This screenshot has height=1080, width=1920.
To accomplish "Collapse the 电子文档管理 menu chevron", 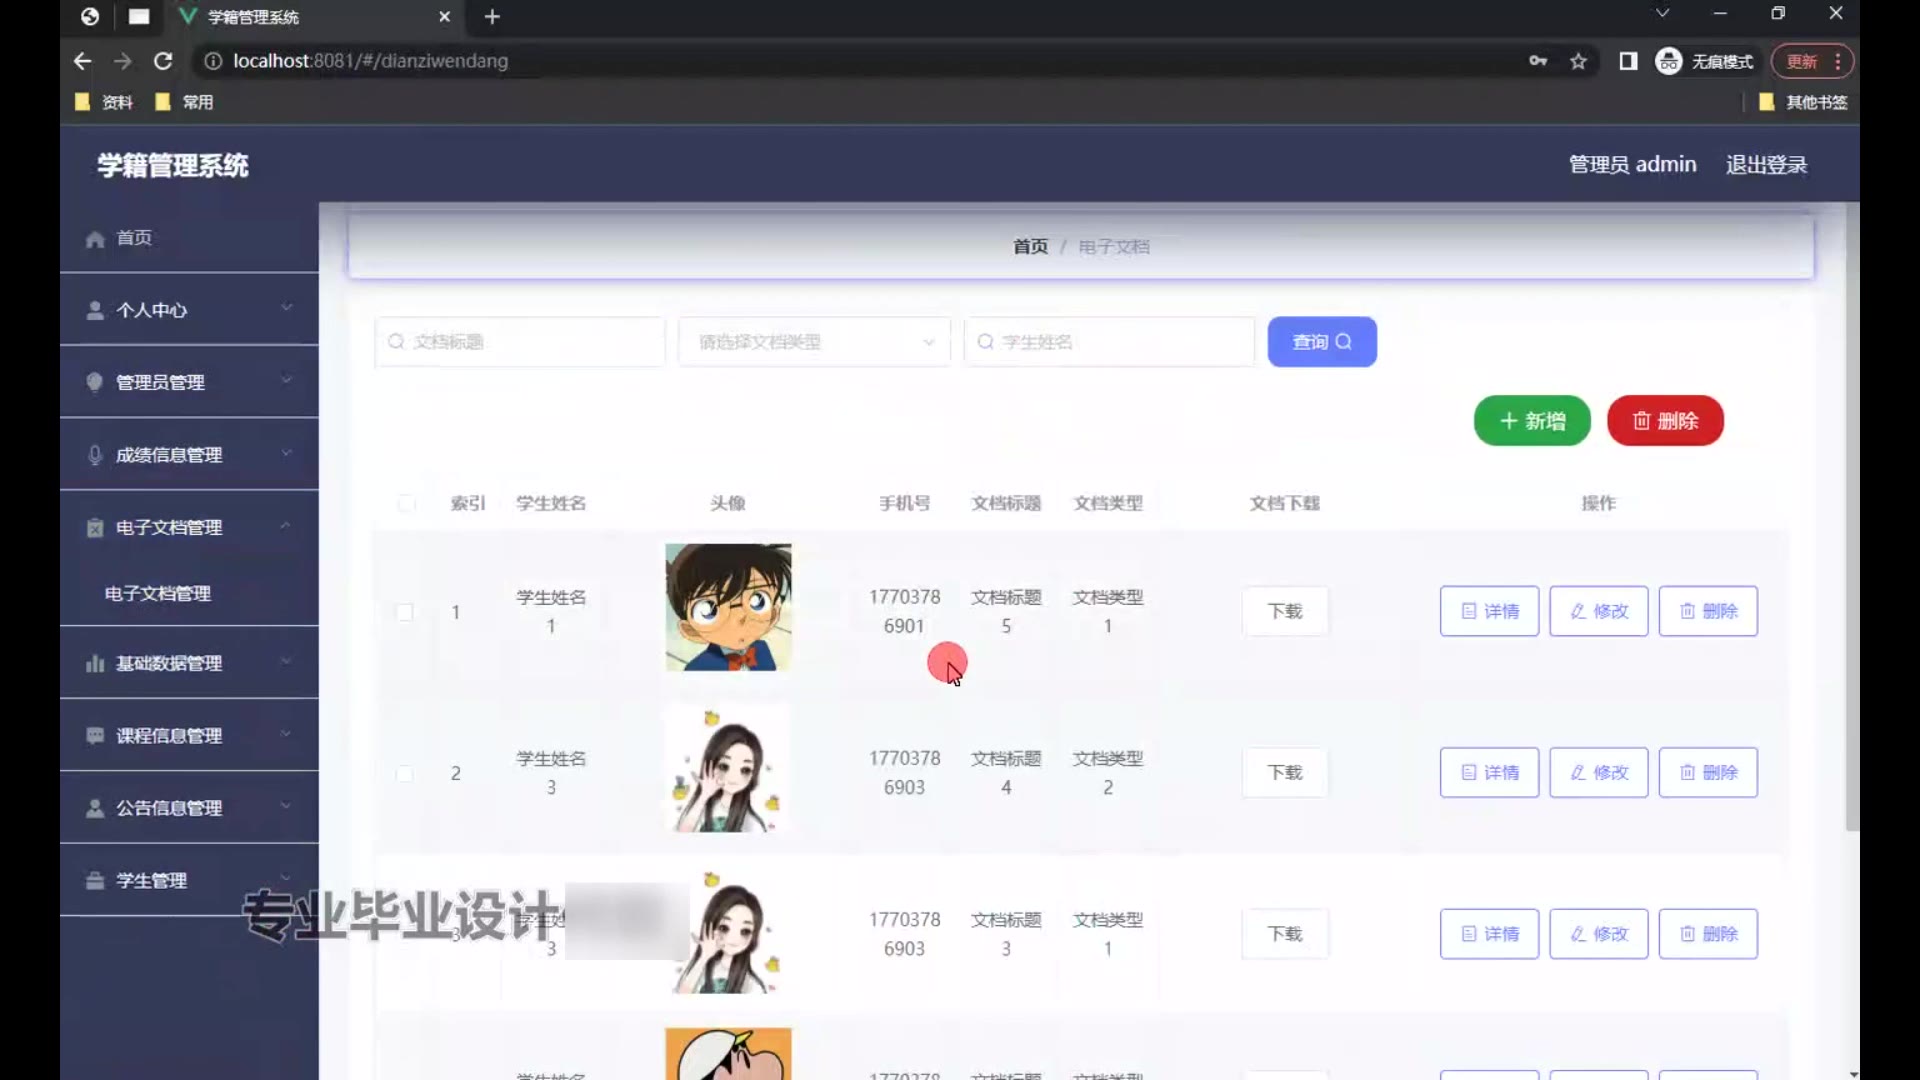I will [x=286, y=525].
